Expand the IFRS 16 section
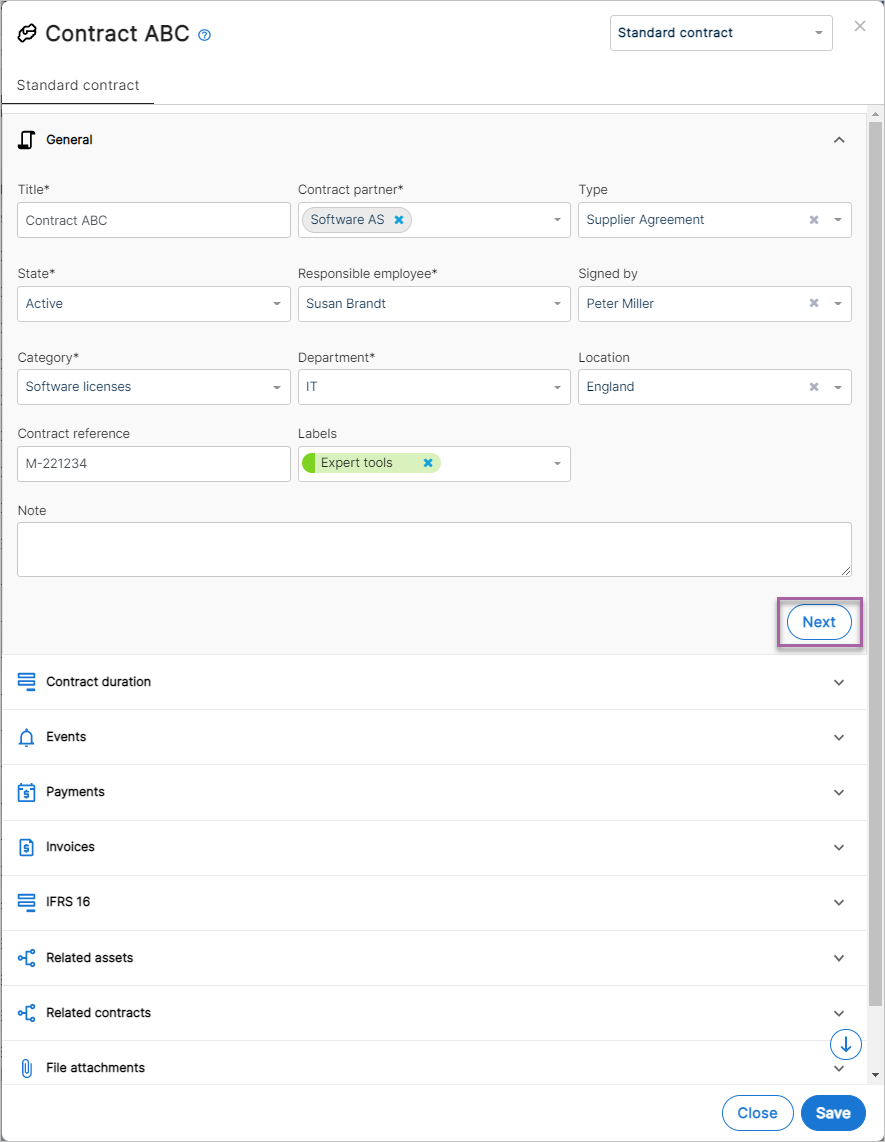This screenshot has height=1142, width=885. tap(434, 902)
